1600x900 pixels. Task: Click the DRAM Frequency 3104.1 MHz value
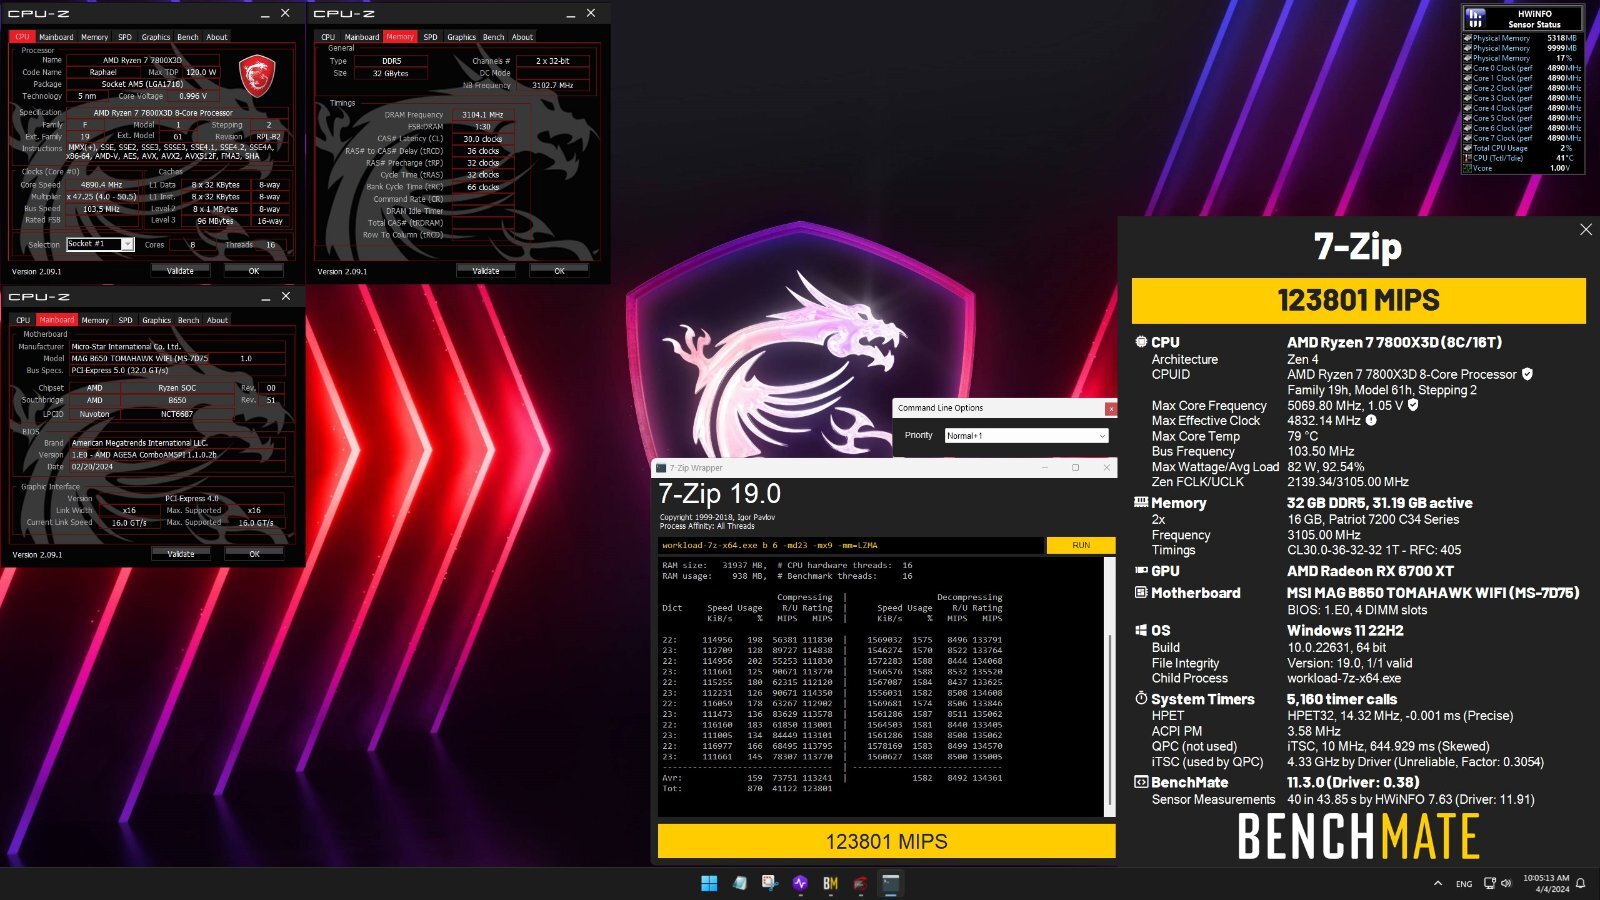point(483,115)
